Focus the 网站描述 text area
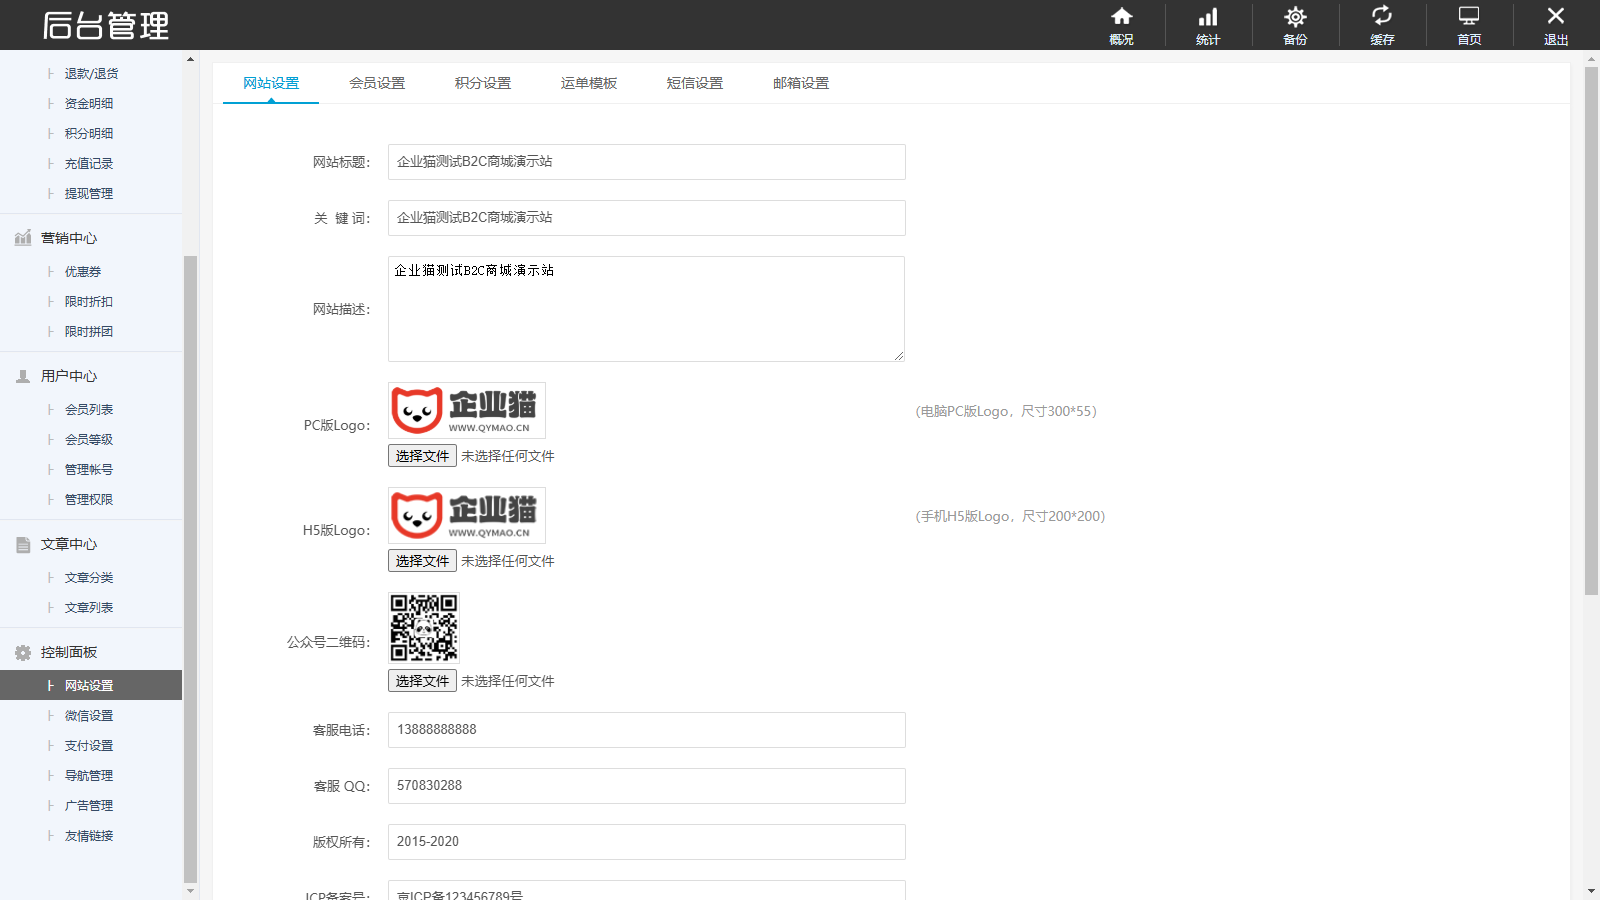 [646, 309]
